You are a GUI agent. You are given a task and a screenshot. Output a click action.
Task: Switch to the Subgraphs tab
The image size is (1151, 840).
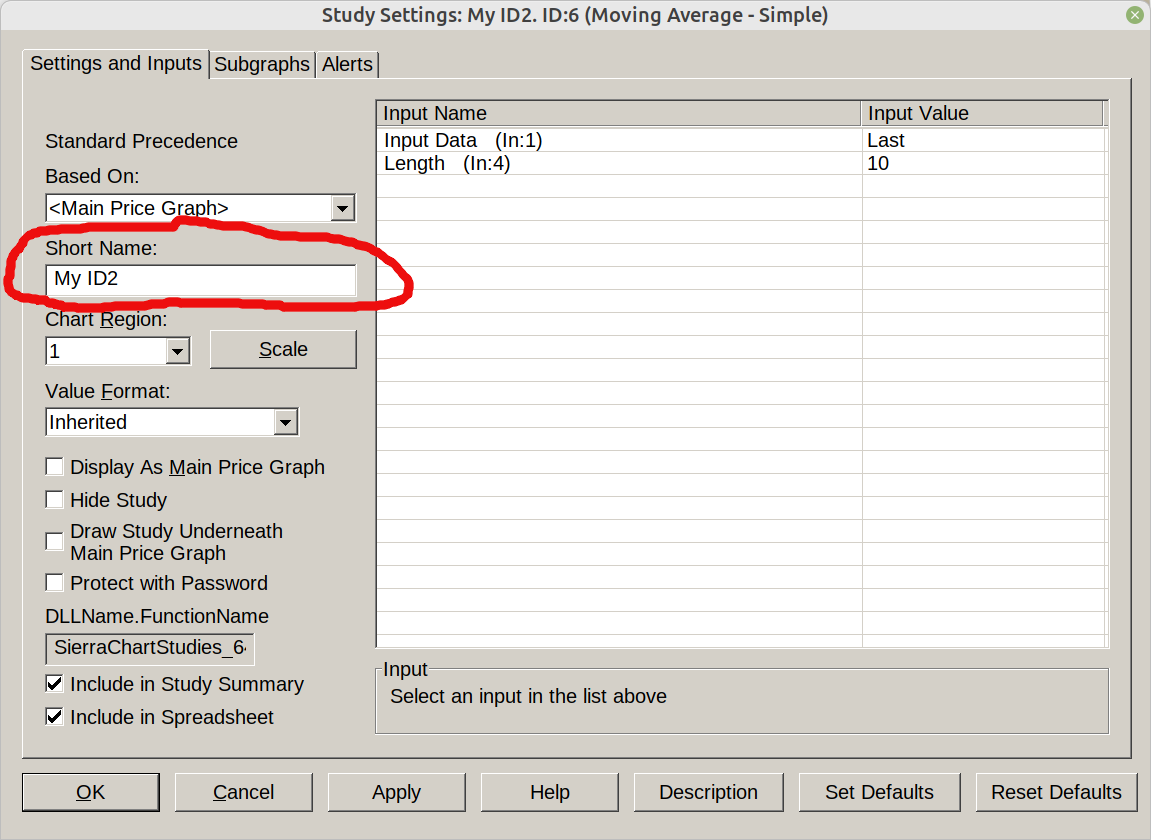262,64
